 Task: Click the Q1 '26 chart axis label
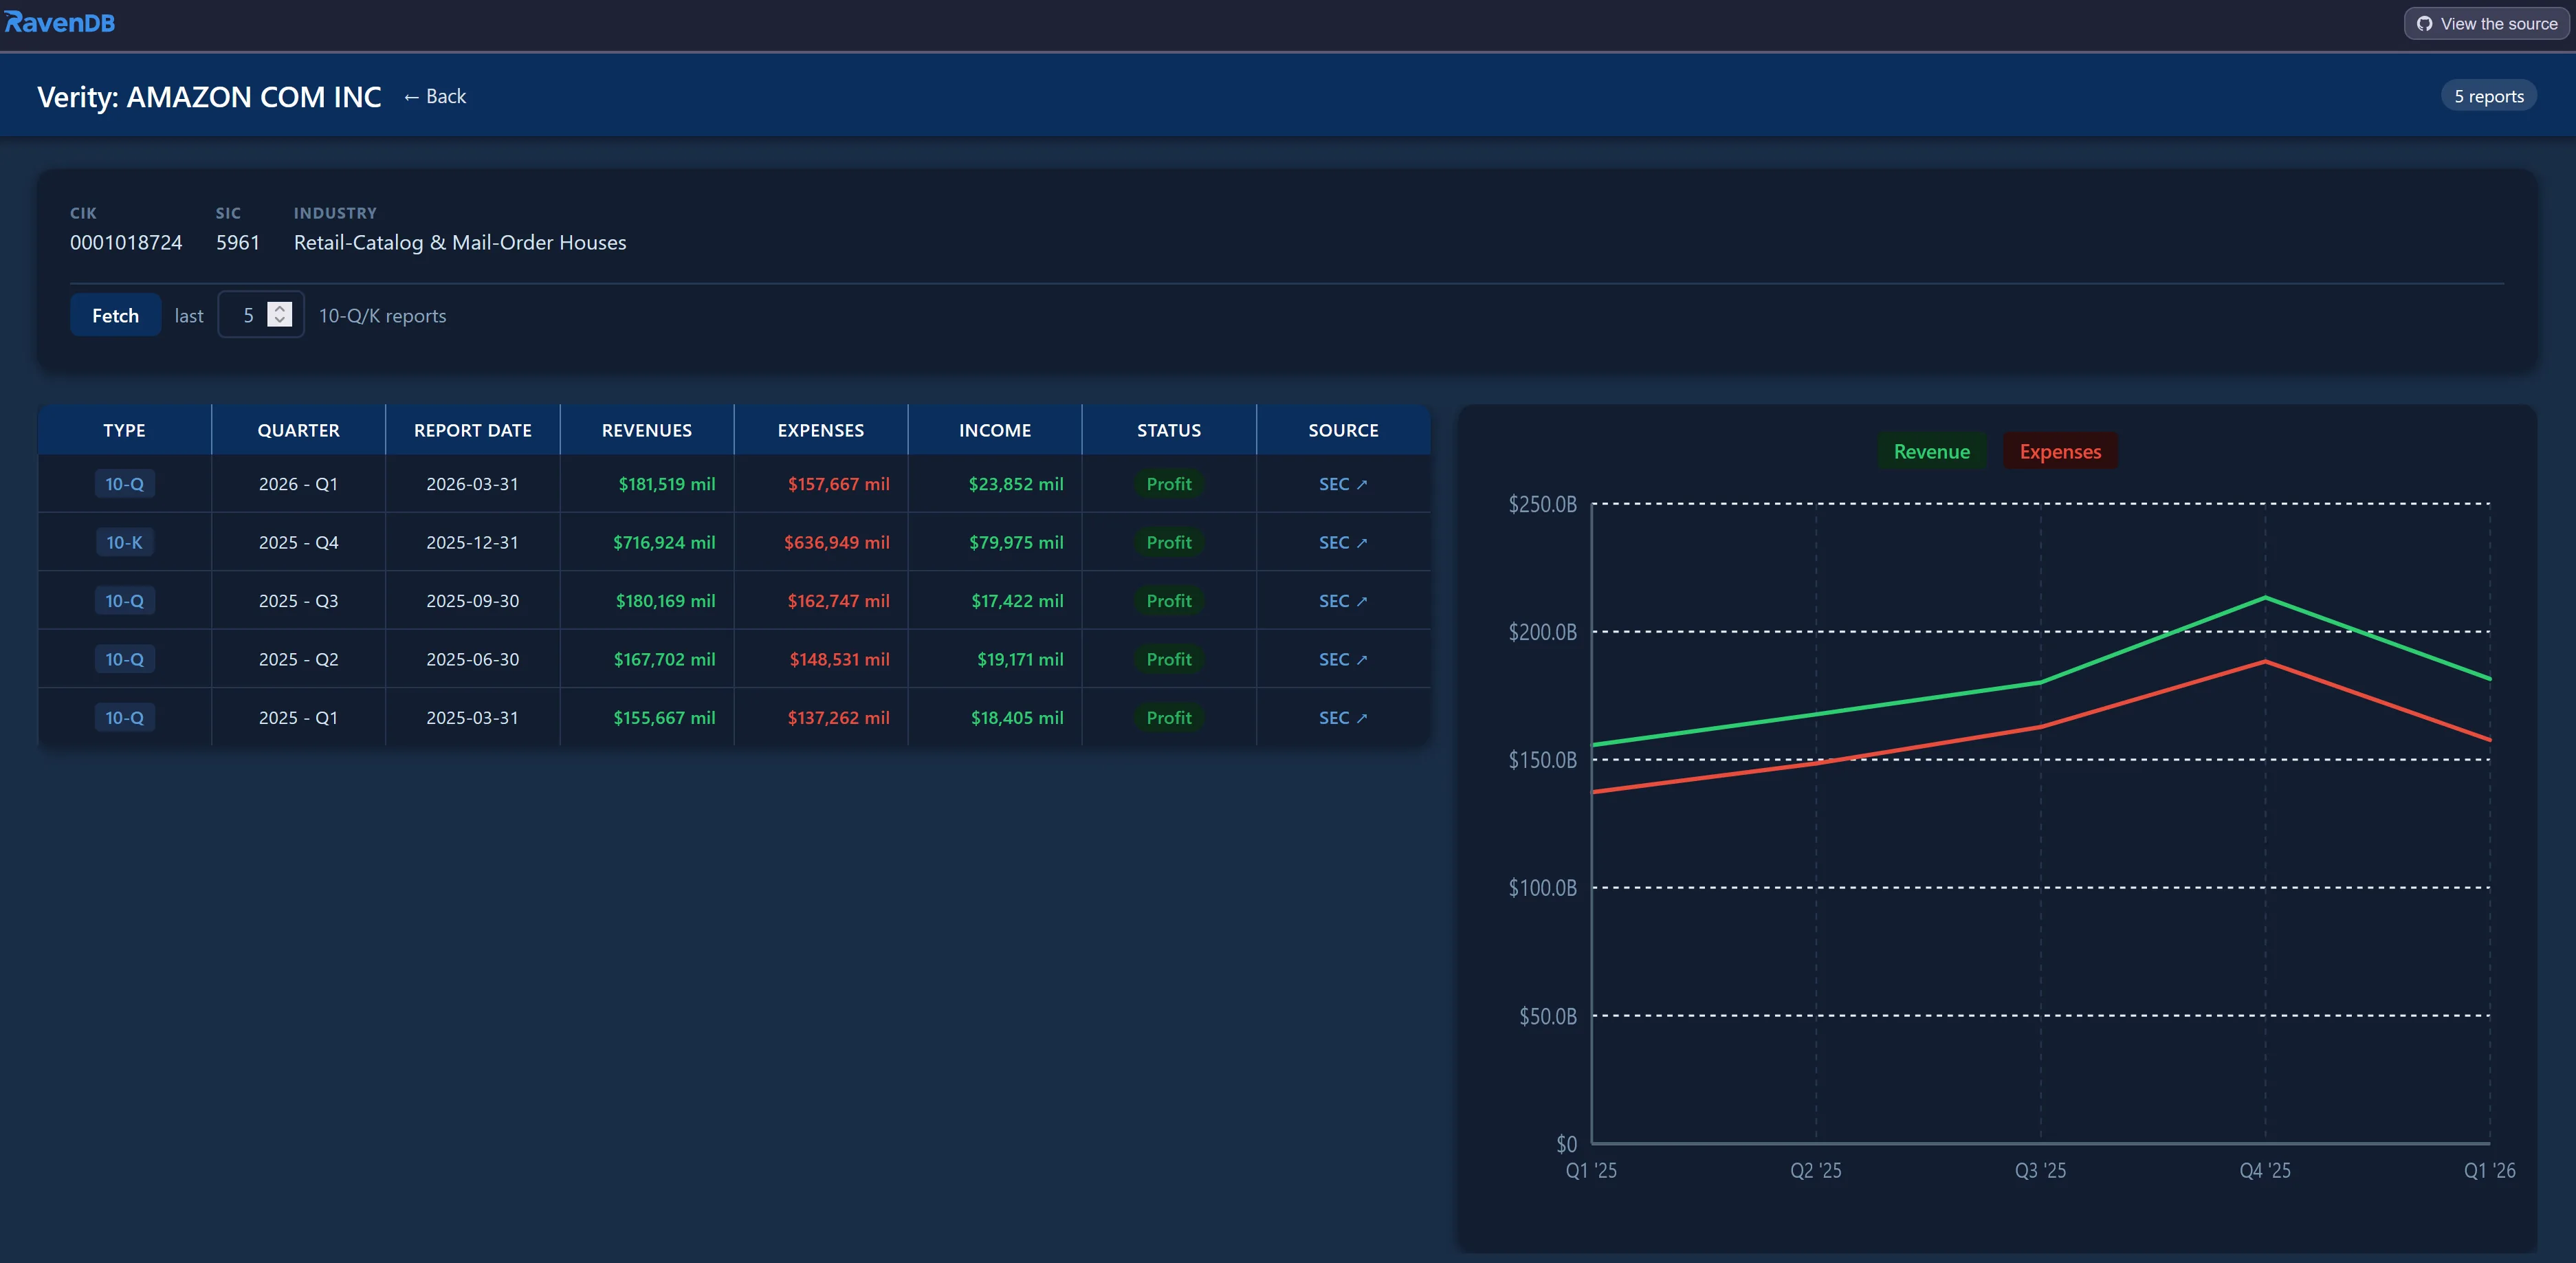pos(2489,1170)
